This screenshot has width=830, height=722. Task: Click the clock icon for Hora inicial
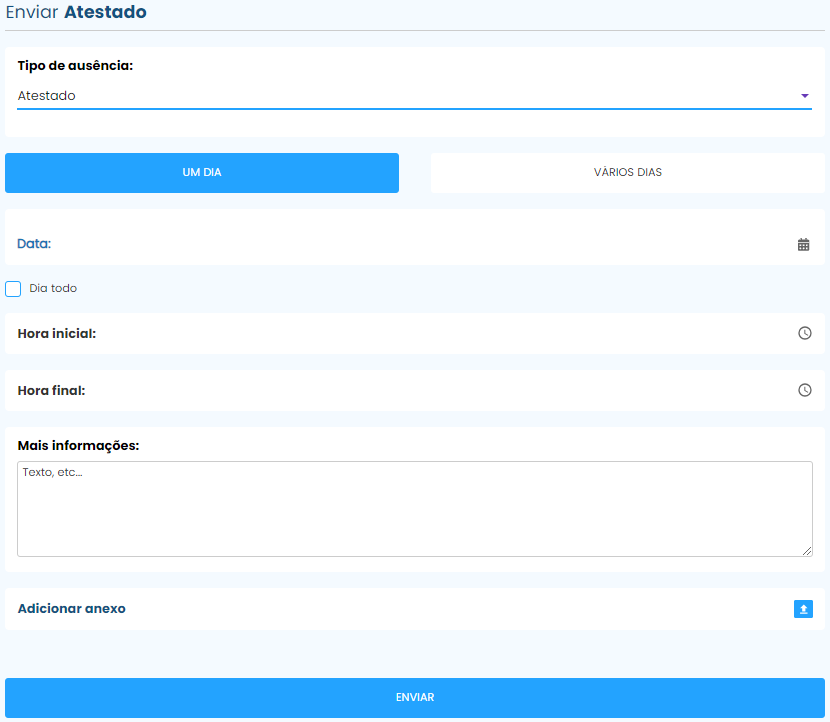pos(804,333)
